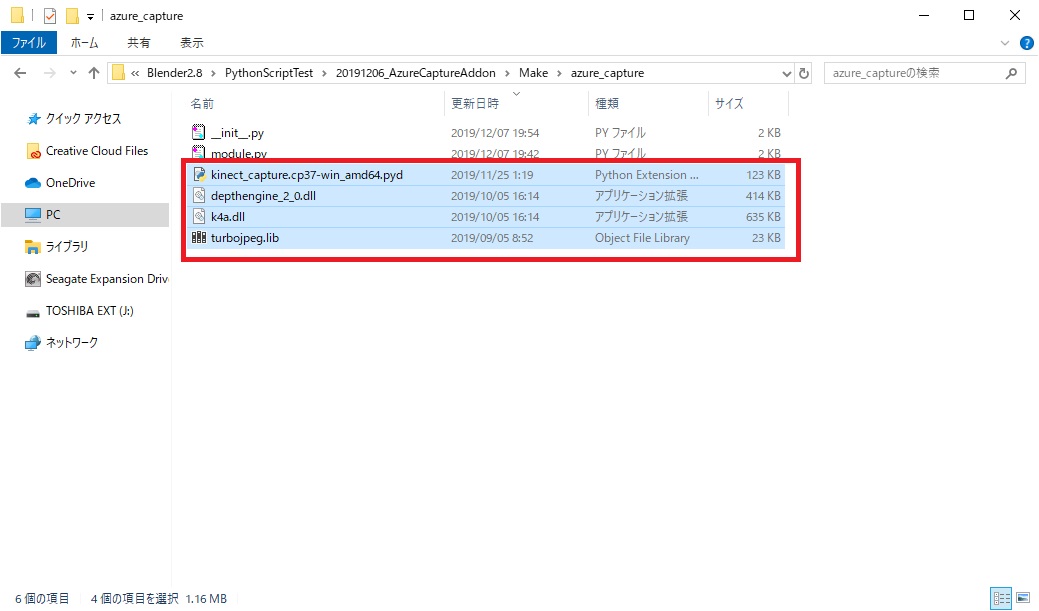This screenshot has height=611, width=1039.
Task: Open the ファイル menu
Action: pyautogui.click(x=28, y=42)
